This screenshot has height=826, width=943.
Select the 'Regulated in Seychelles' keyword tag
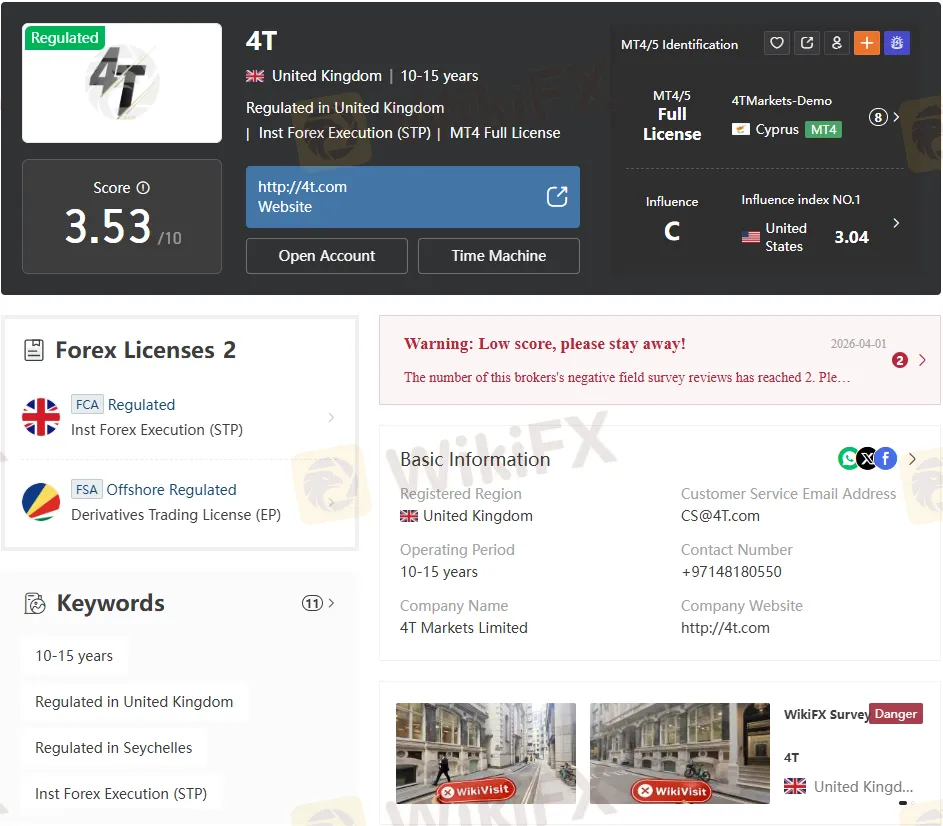click(114, 748)
